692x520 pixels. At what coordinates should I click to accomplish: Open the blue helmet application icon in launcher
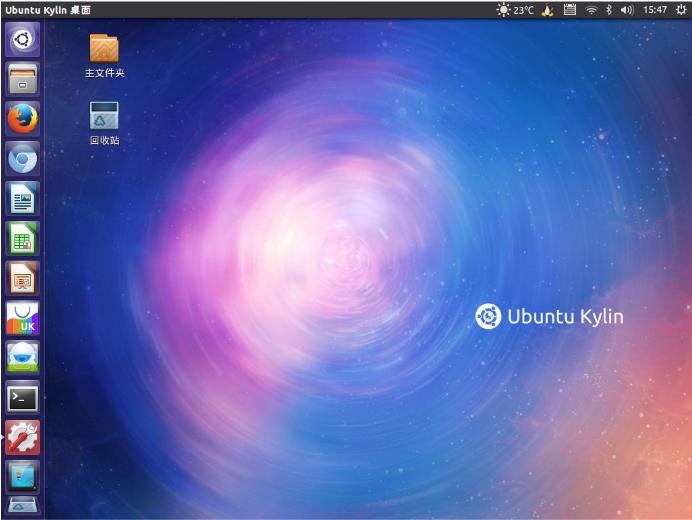[23, 358]
